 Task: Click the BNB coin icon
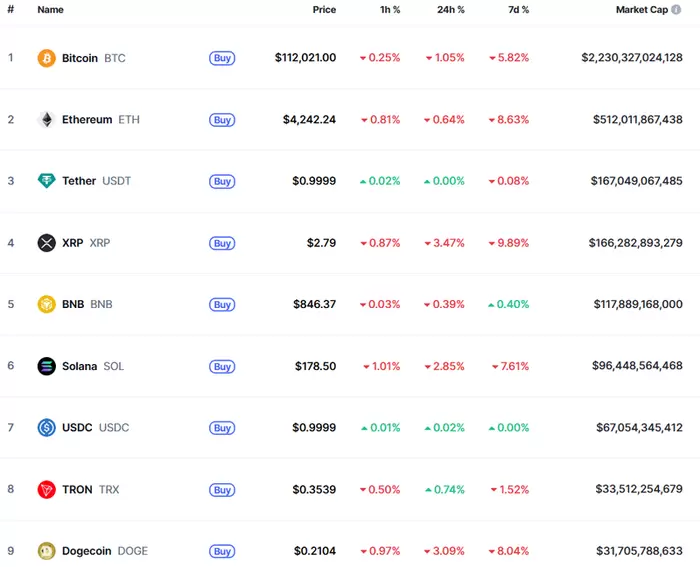[x=46, y=304]
